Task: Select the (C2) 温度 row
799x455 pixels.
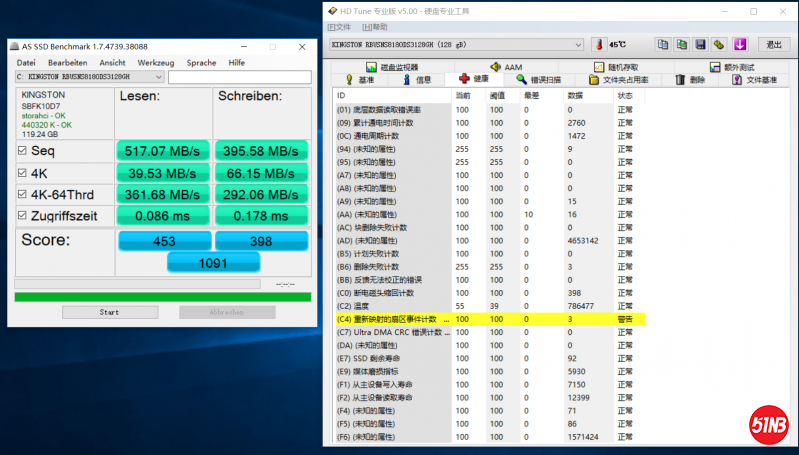Action: pos(490,306)
